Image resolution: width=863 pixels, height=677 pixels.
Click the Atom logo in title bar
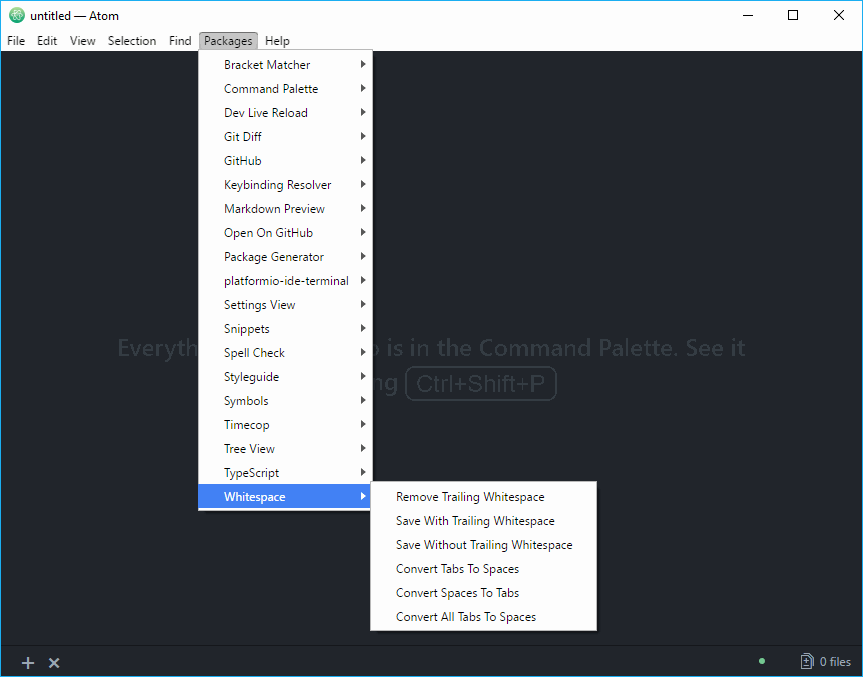pyautogui.click(x=16, y=15)
